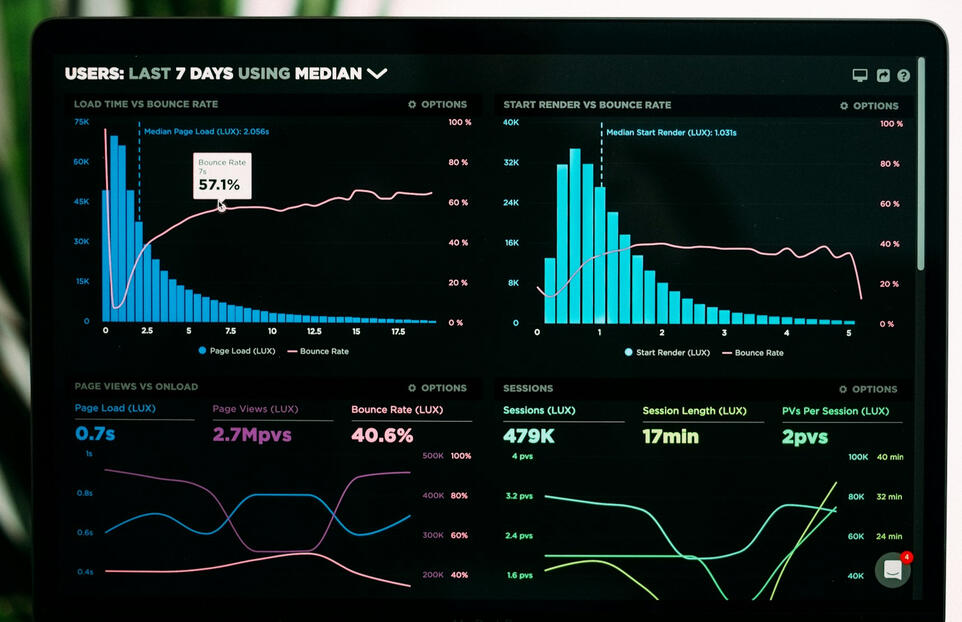
Task: Click the gear icon beside Sessions Options
Action: pyautogui.click(x=843, y=389)
